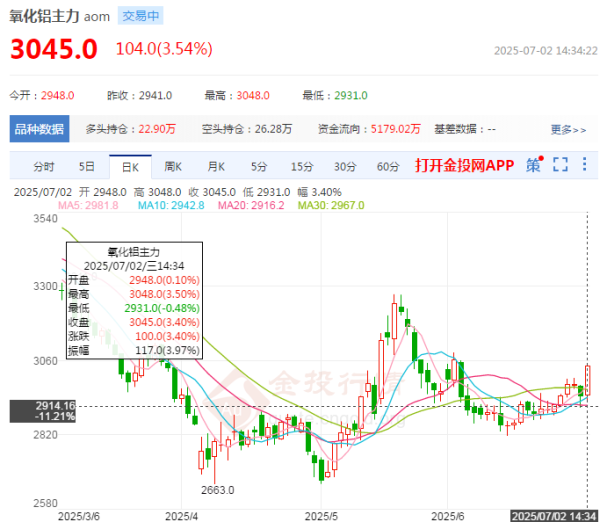Click 最高 value 3048.0
The image size is (600, 522).
pos(253,95)
